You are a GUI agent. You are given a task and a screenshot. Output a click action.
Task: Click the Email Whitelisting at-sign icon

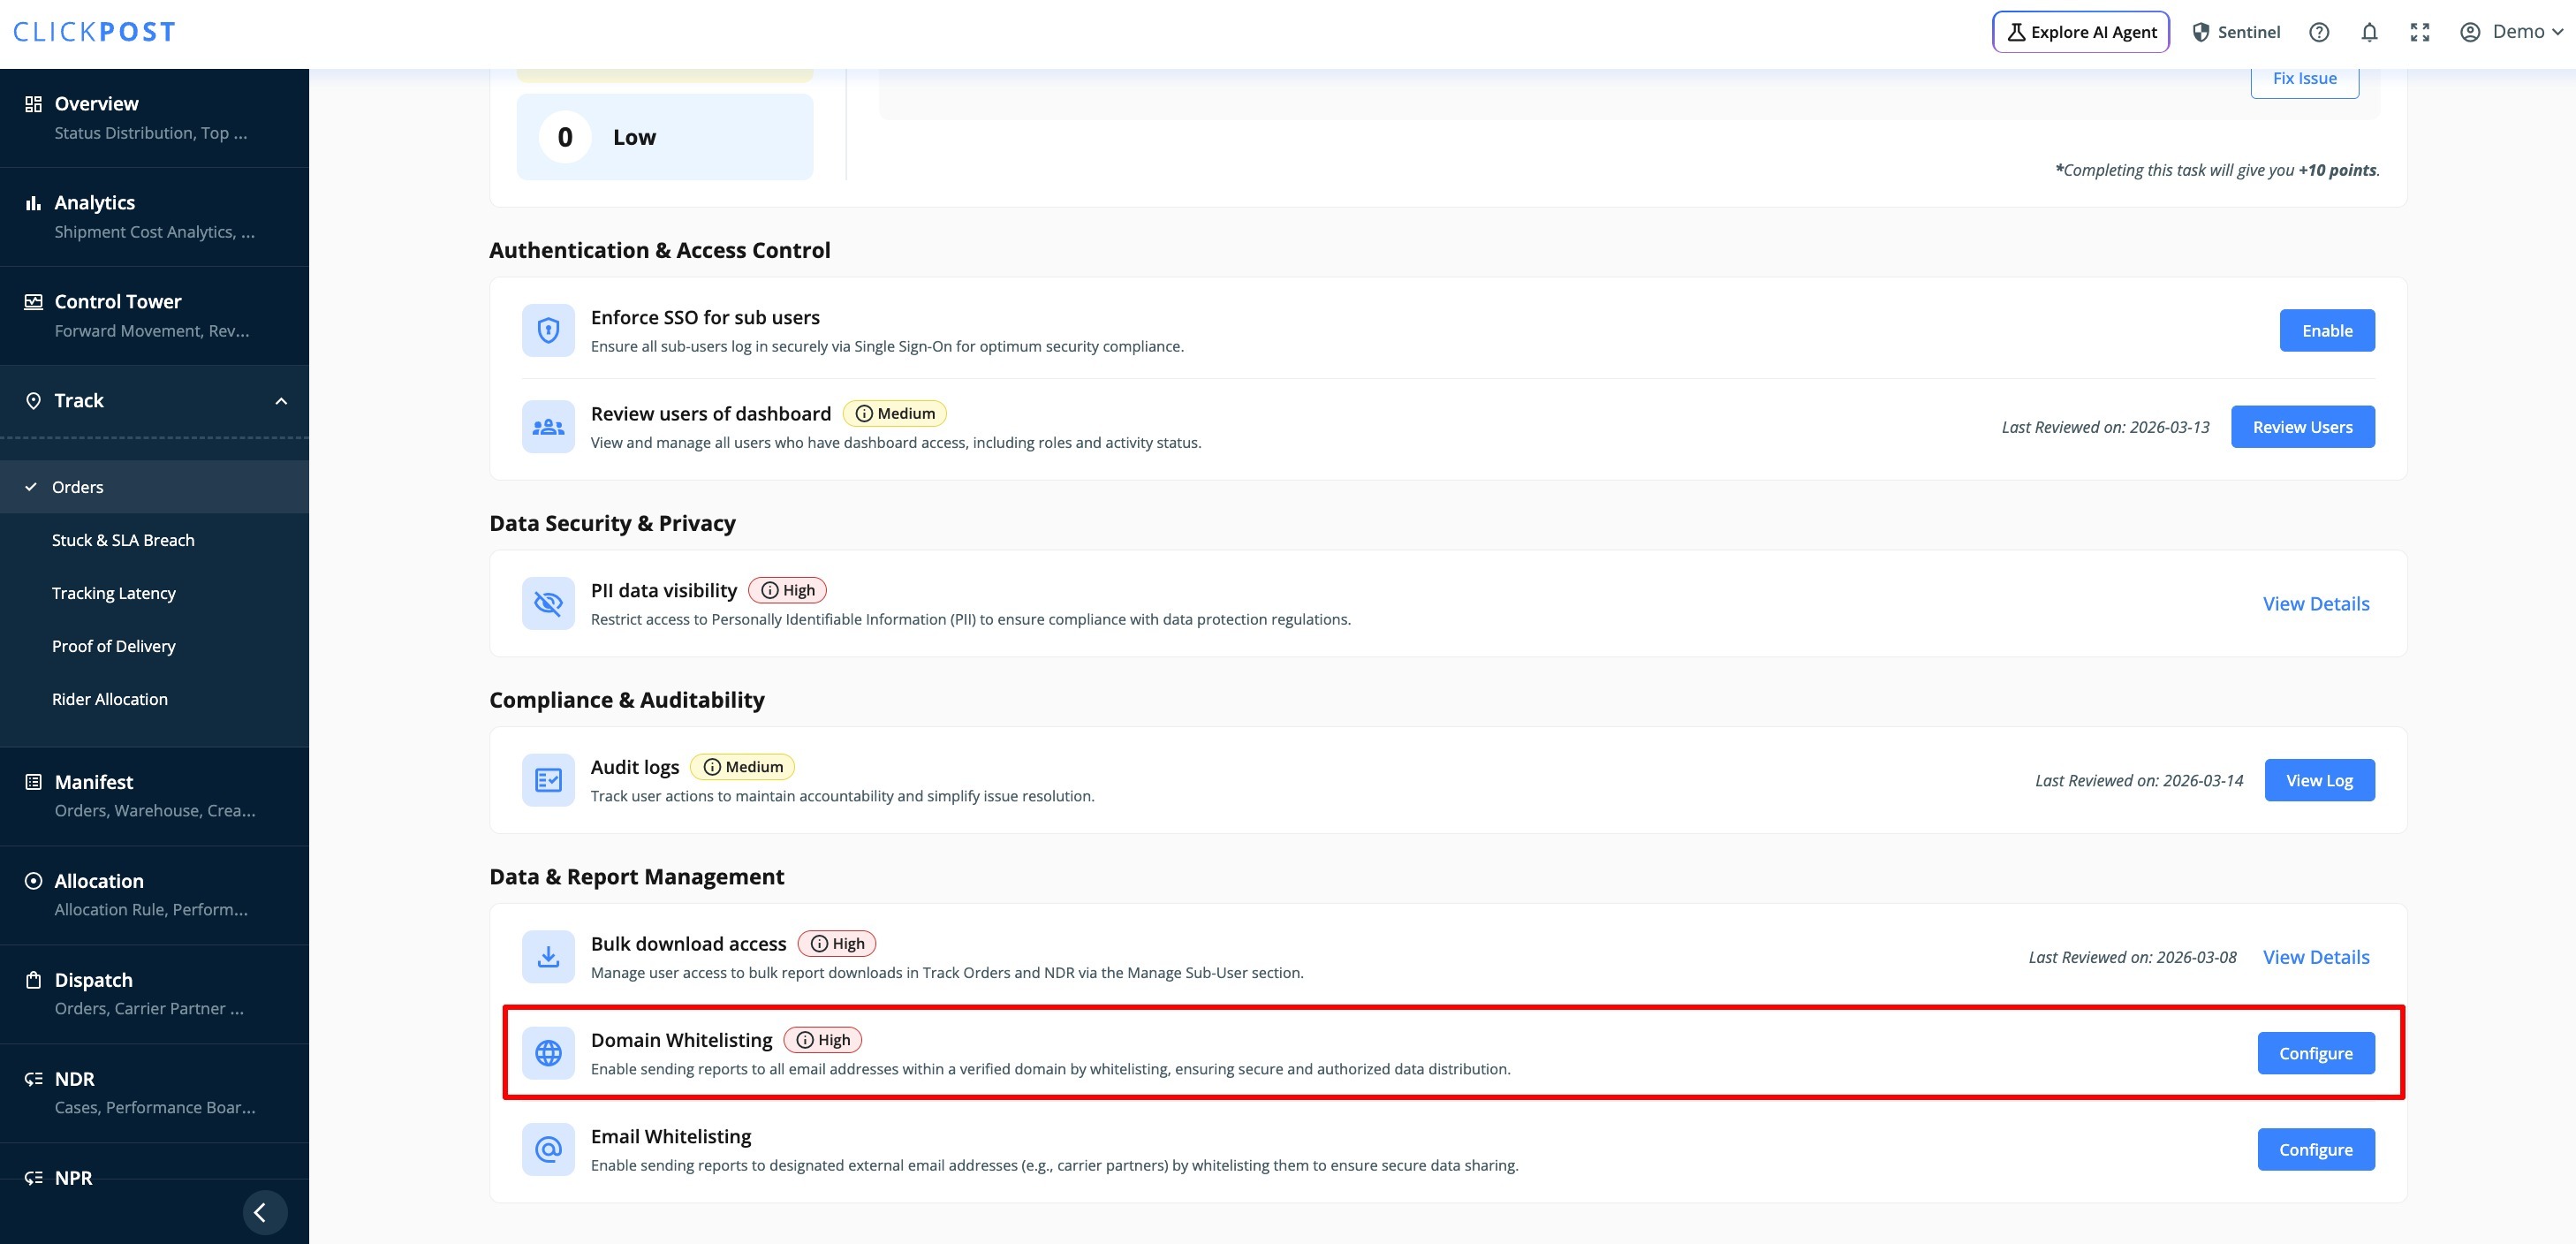(x=548, y=1149)
